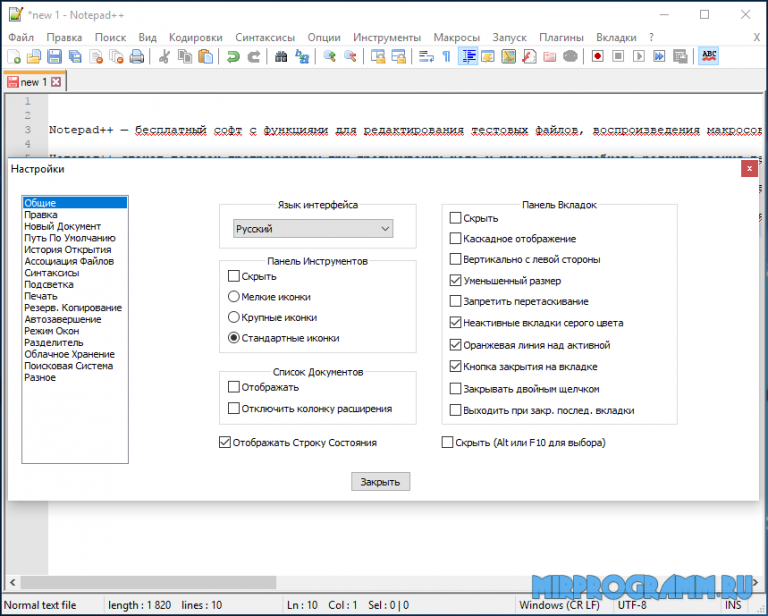The image size is (768, 616).
Task: Close the new 1 document tab
Action: pos(56,82)
